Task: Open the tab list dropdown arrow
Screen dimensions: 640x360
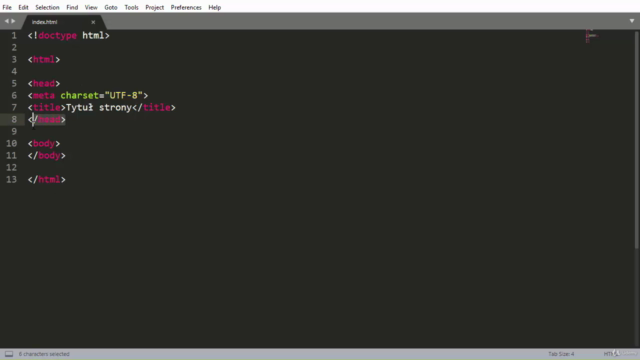Action: [631, 21]
